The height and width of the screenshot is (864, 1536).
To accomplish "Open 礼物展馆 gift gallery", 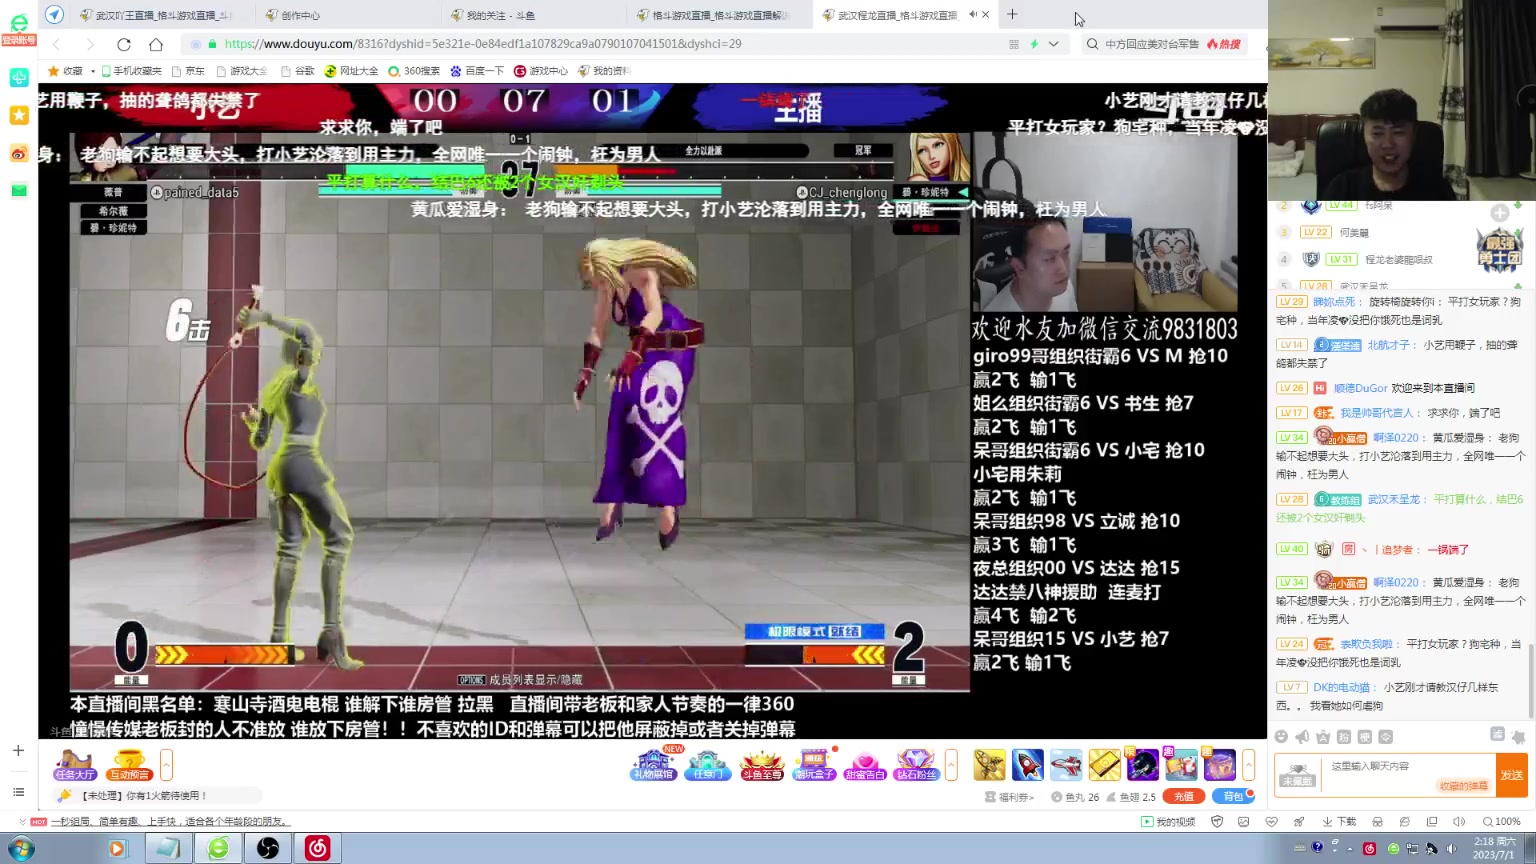I will pos(653,765).
